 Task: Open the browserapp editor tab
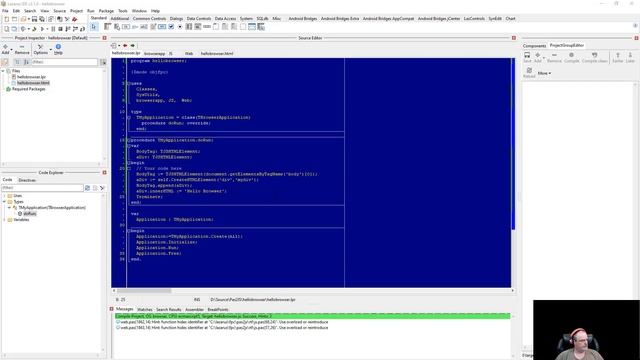pyautogui.click(x=154, y=53)
